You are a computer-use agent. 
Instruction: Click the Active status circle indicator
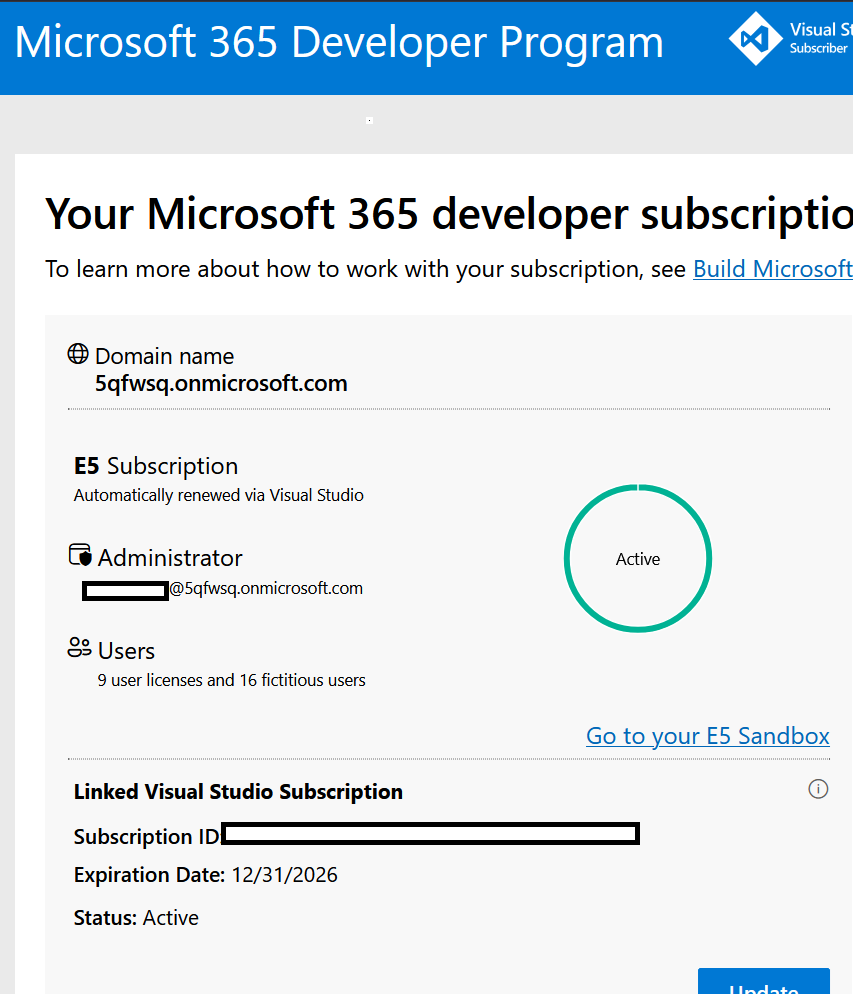[x=638, y=558]
